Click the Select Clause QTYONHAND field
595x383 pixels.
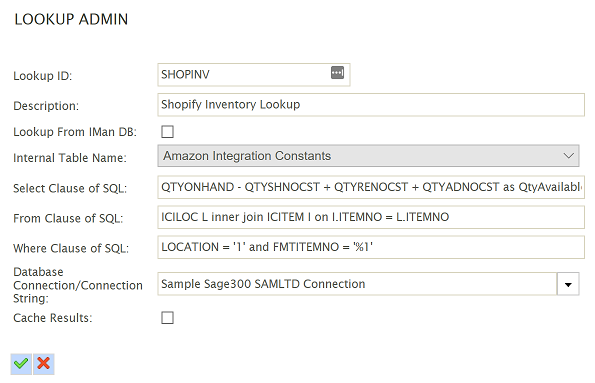[371, 187]
